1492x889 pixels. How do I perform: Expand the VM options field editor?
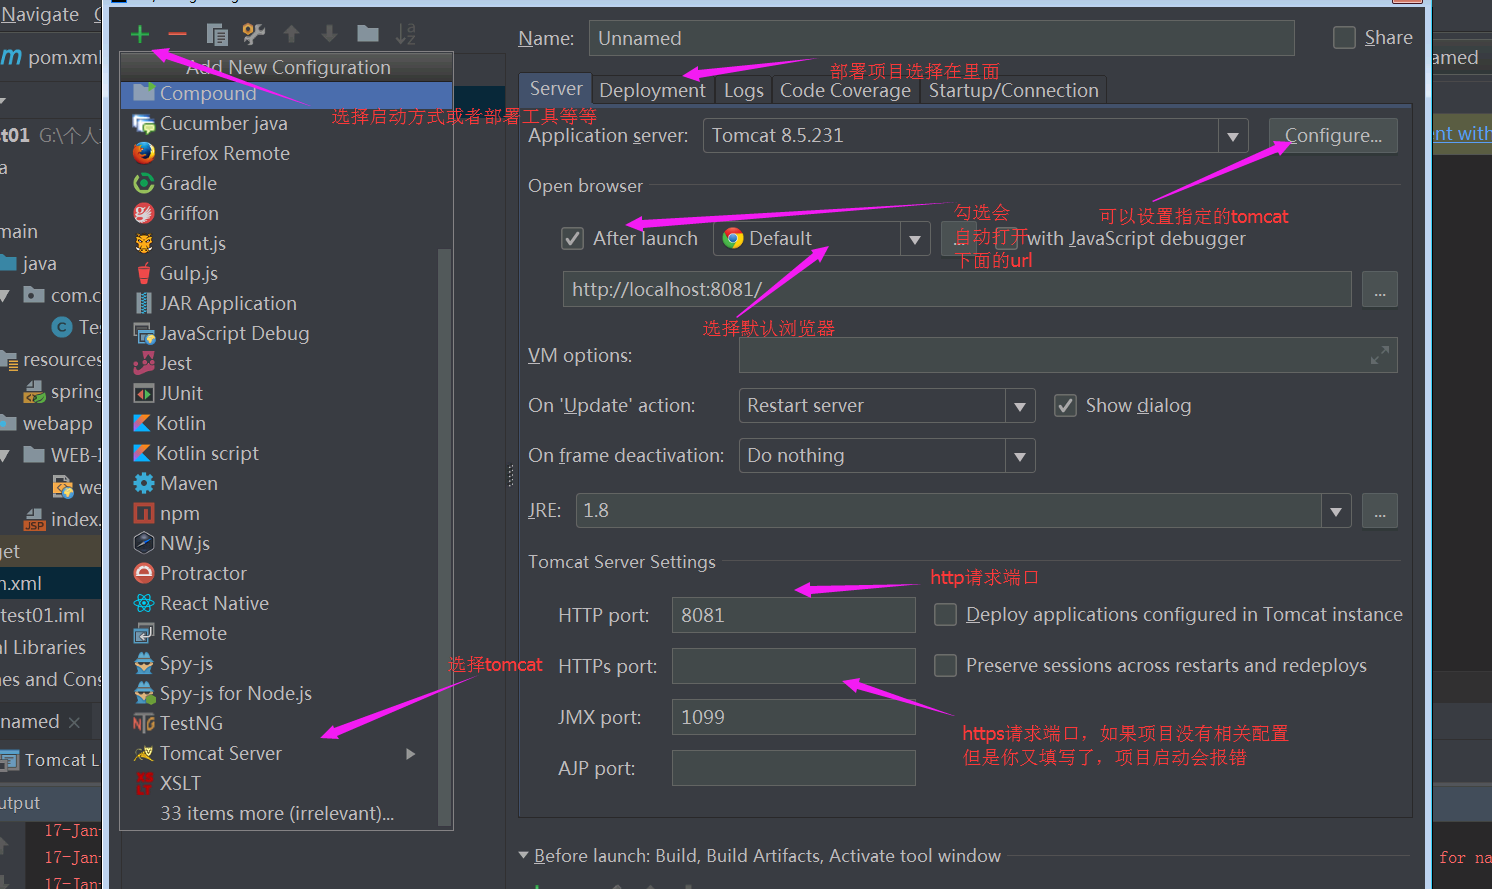(1380, 355)
